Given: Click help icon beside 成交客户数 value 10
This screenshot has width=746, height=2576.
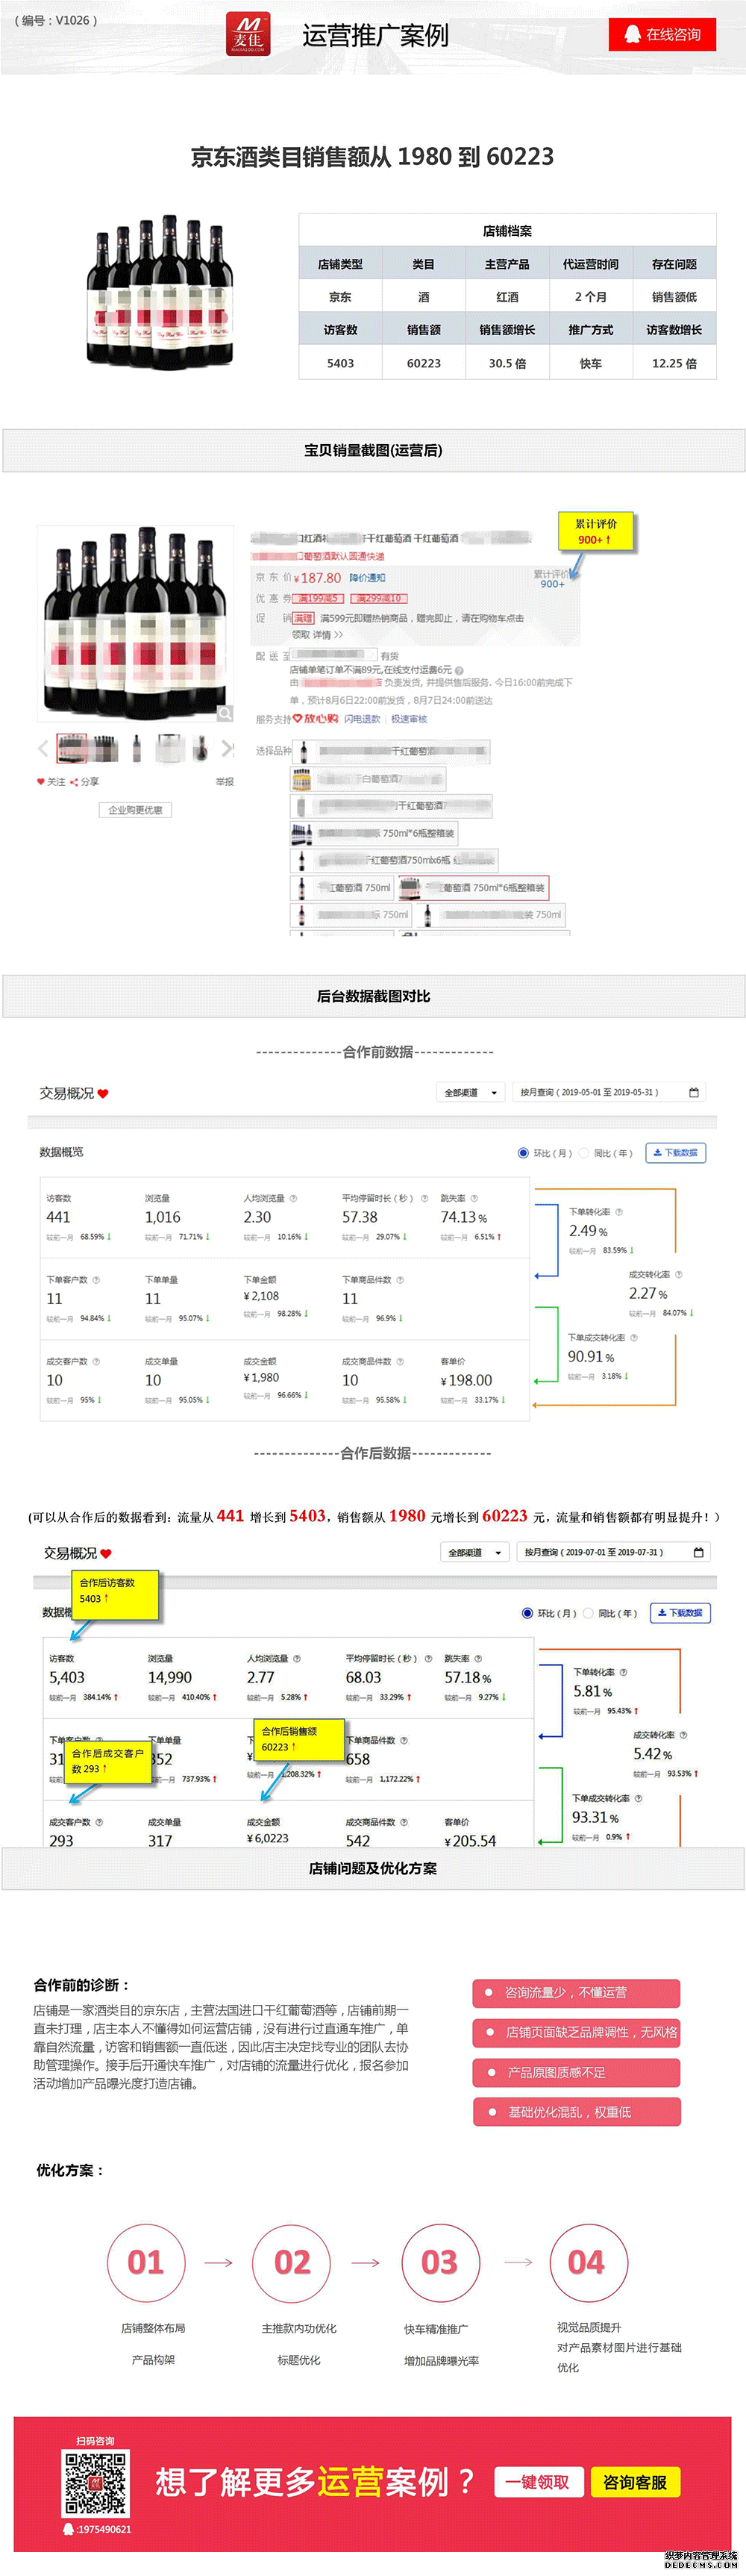Looking at the screenshot, I should (x=96, y=1362).
